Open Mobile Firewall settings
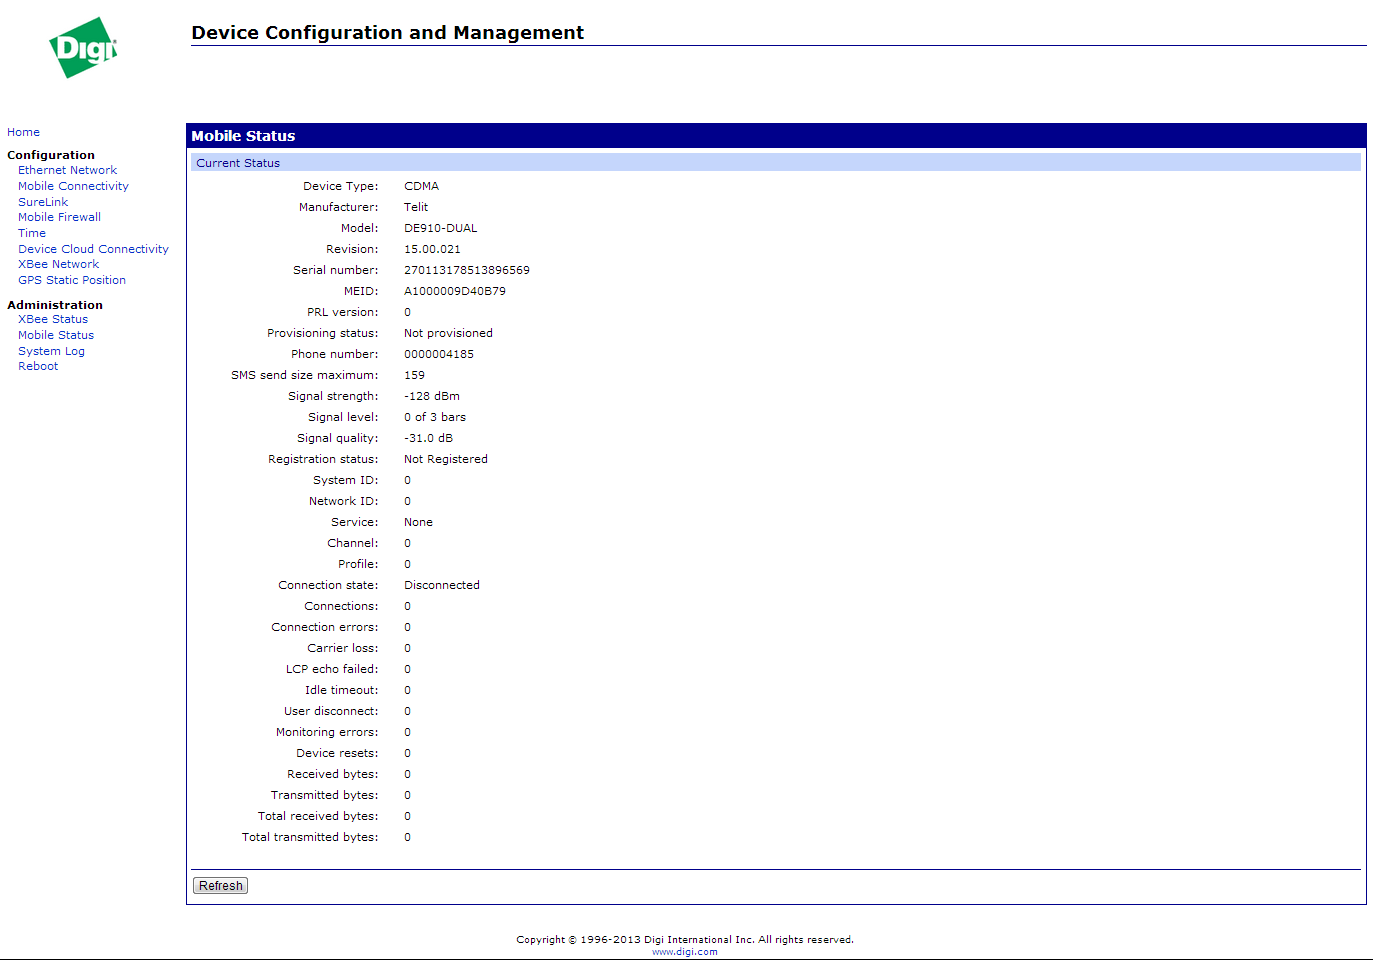 point(59,217)
